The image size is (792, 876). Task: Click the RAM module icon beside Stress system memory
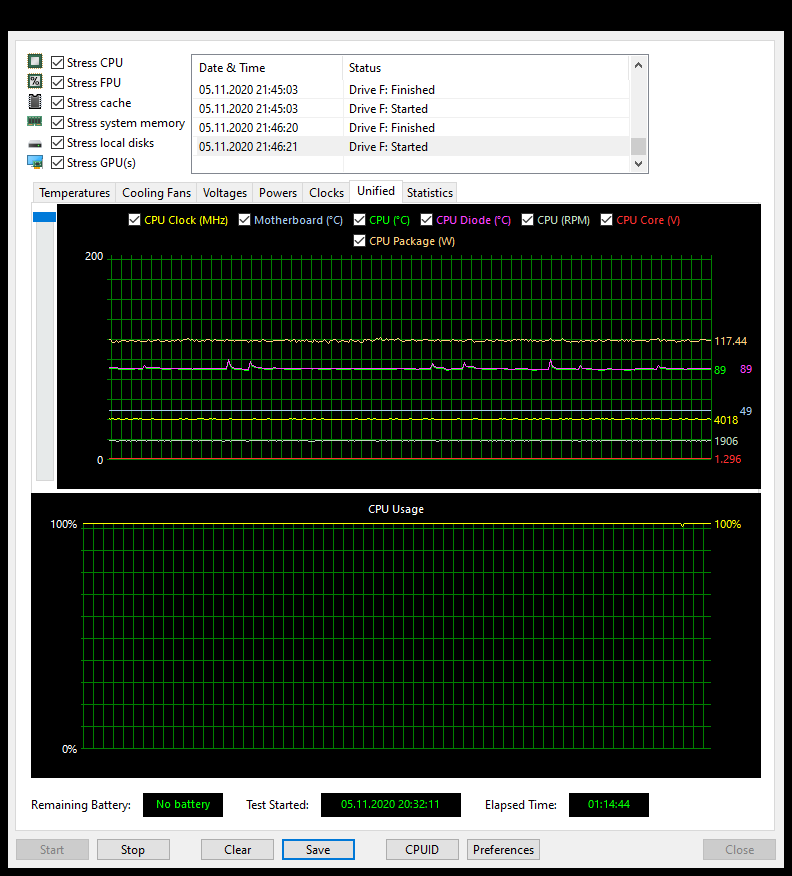point(35,121)
